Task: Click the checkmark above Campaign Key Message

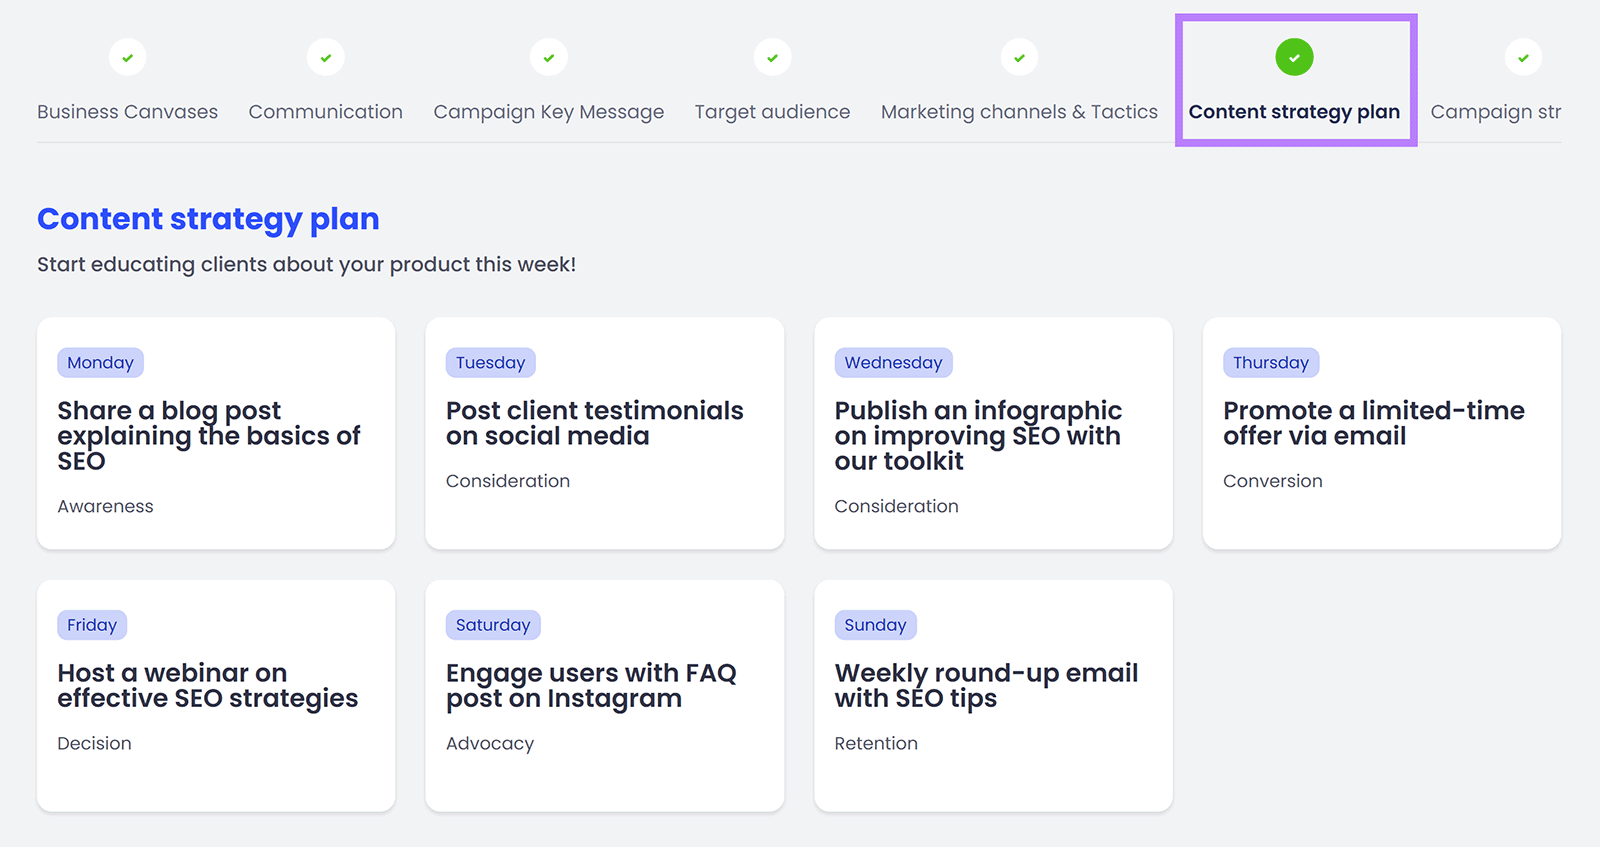Action: pyautogui.click(x=549, y=58)
